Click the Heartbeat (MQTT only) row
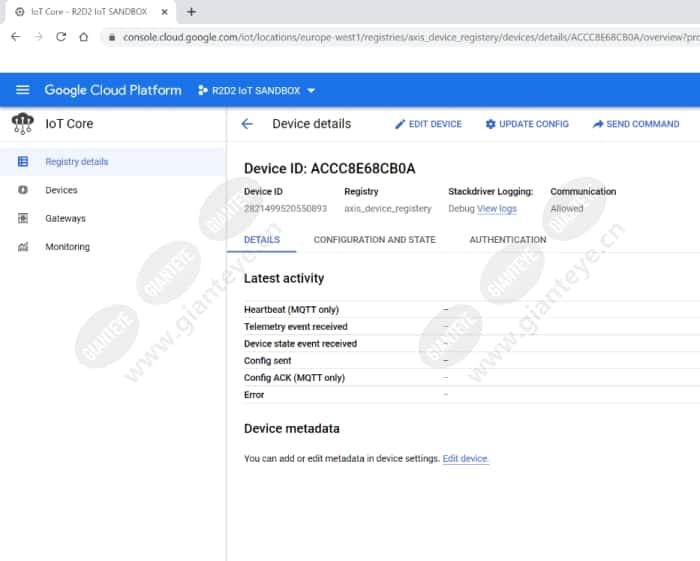Screen dimensions: 700x561 pyautogui.click(x=471, y=309)
